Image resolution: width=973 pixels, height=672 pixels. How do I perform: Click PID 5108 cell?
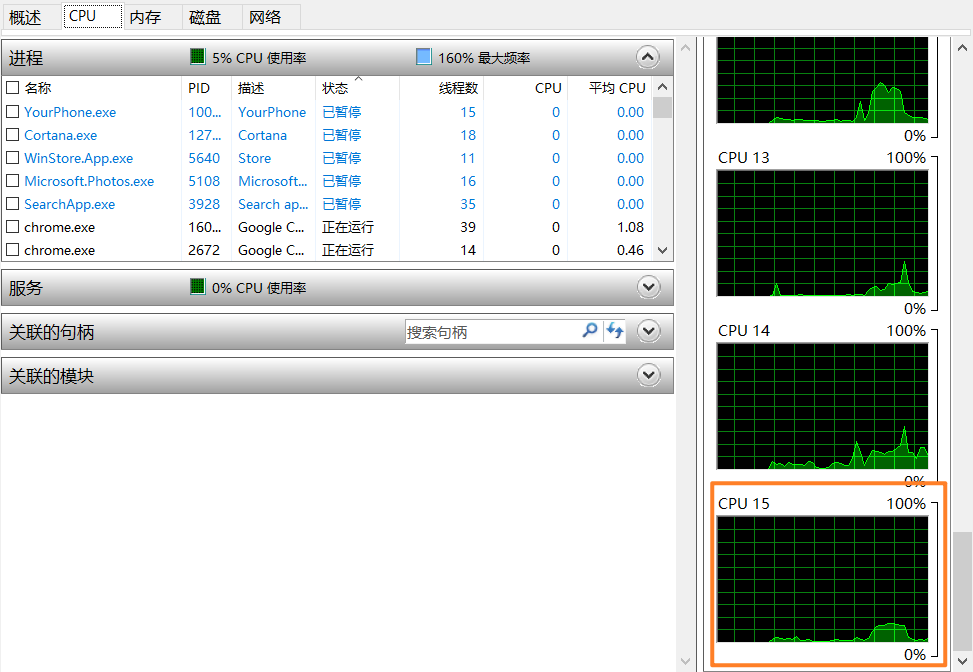(x=204, y=181)
